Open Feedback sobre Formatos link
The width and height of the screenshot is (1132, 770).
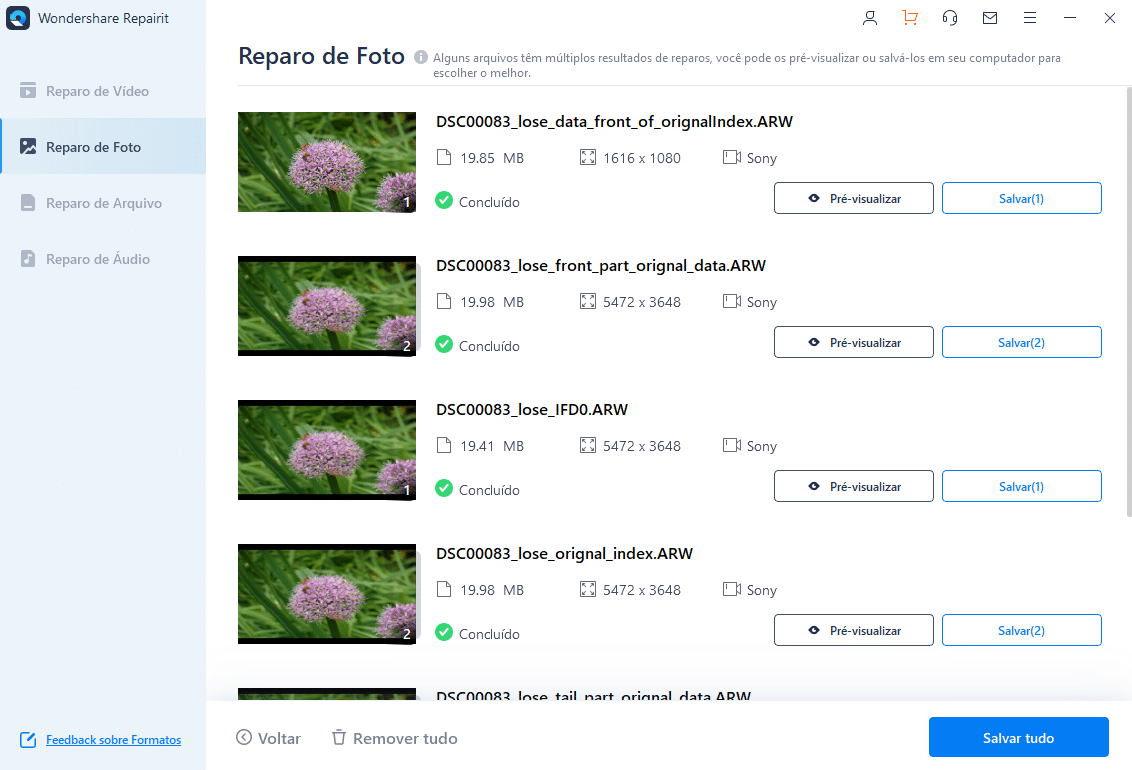tap(113, 740)
